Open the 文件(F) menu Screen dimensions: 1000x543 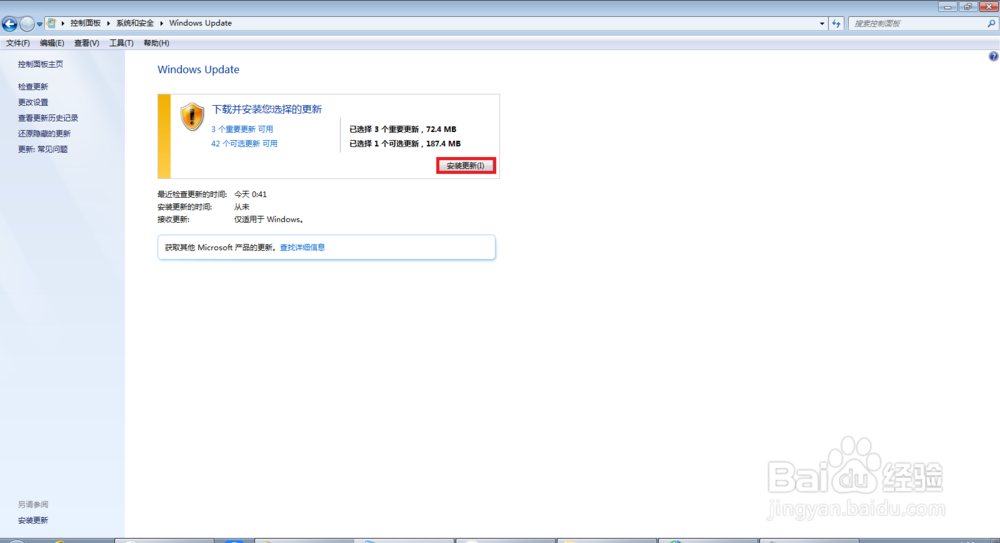(x=18, y=43)
